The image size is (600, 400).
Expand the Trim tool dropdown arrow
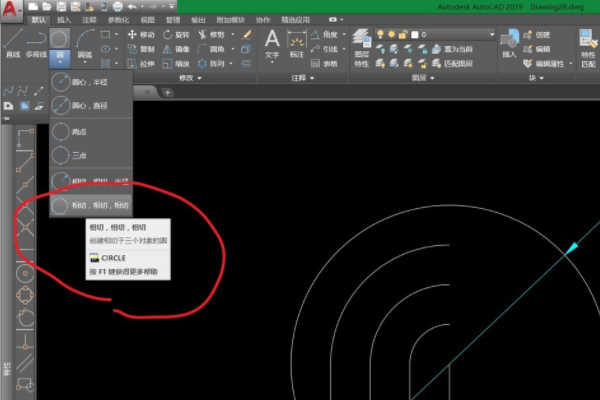pyautogui.click(x=232, y=34)
